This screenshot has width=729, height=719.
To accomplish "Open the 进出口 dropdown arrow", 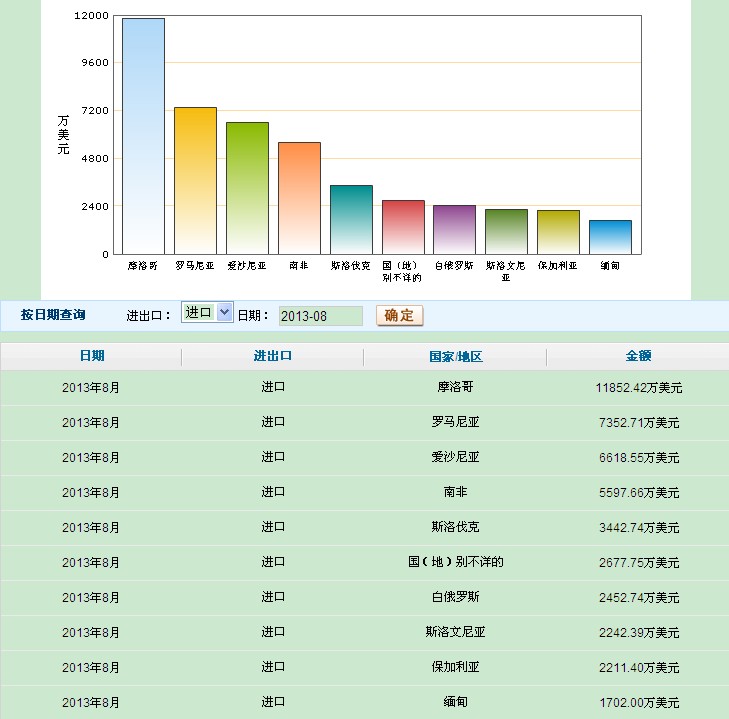I will 225,312.
